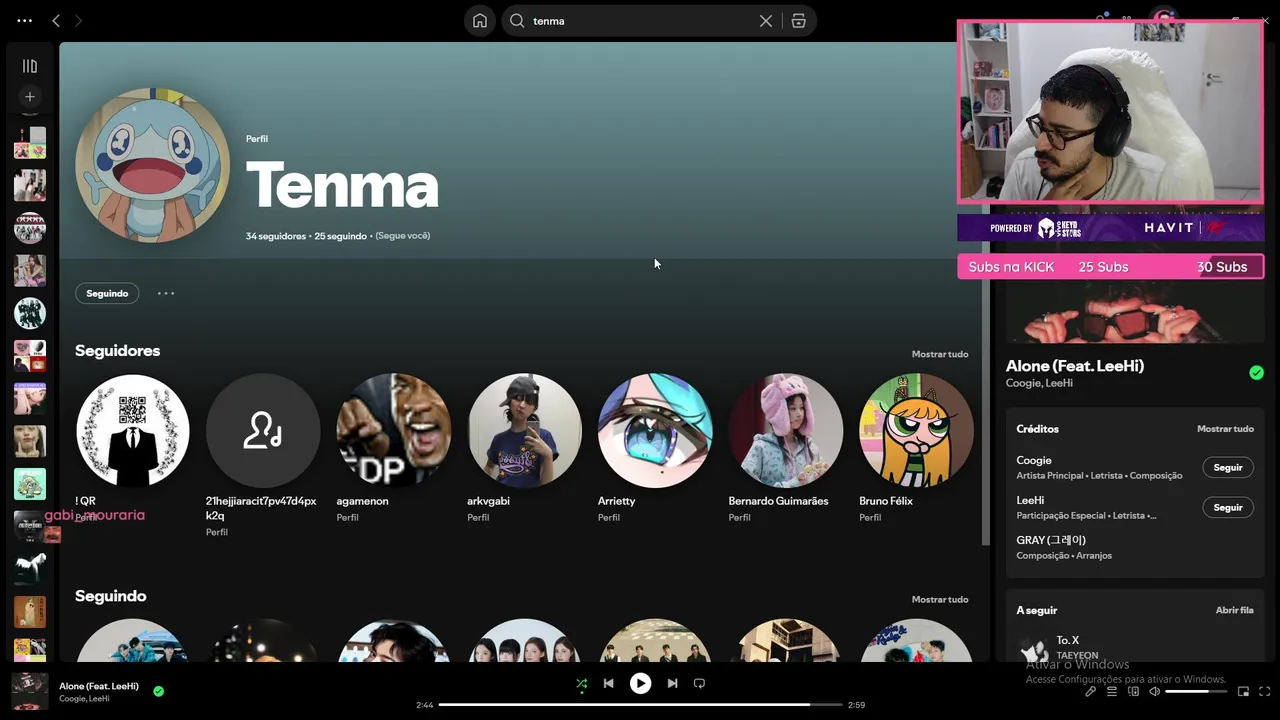
Task: Open the To. X track in queue
Action: [x=1068, y=640]
